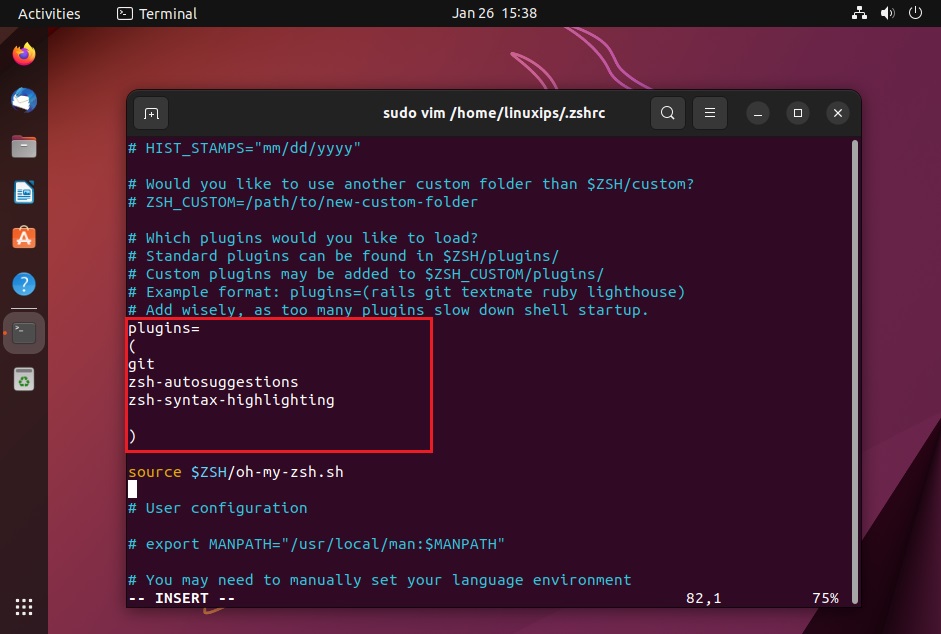The width and height of the screenshot is (941, 634).
Task: Open the Help application
Action: point(24,283)
